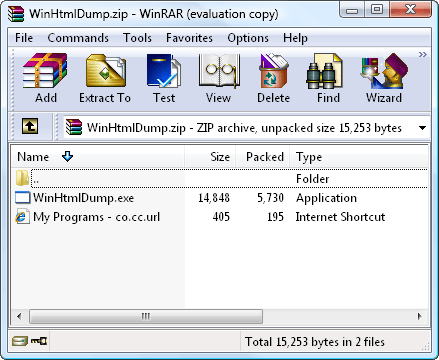The width and height of the screenshot is (439, 360).
Task: Click the Find binoculars toolbar icon
Action: (324, 71)
